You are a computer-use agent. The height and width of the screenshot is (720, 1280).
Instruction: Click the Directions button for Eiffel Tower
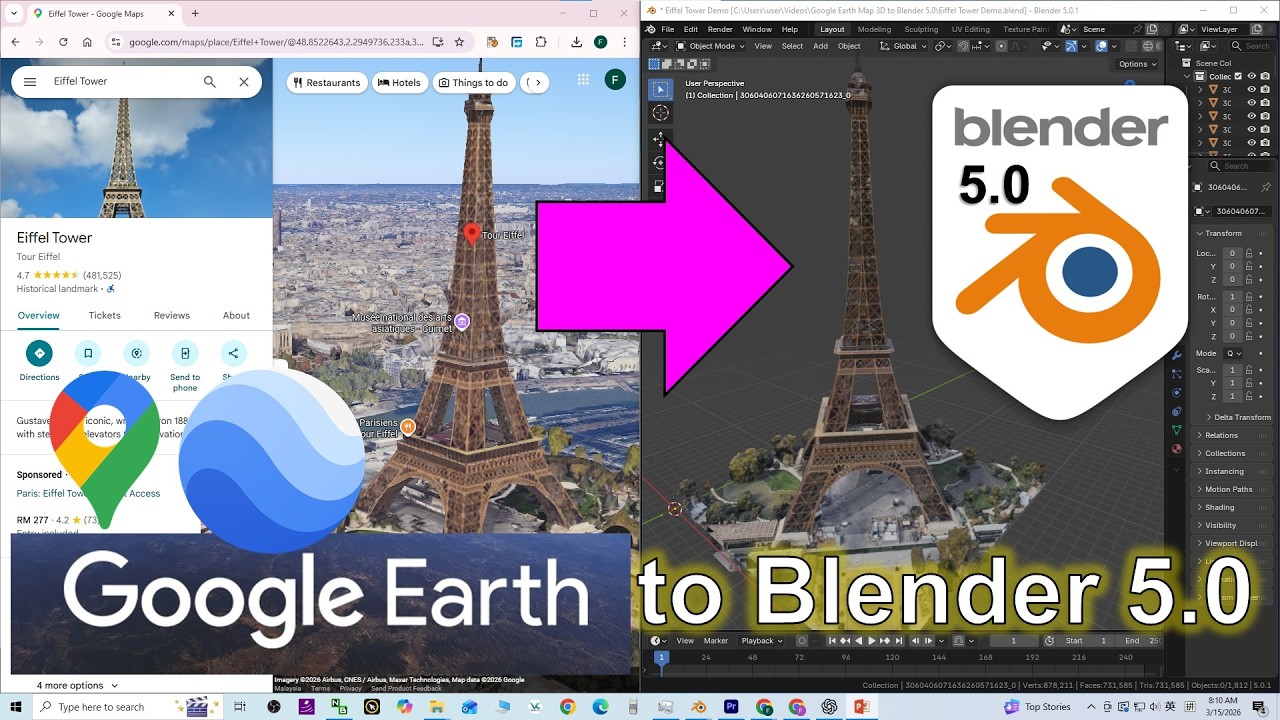click(x=39, y=353)
